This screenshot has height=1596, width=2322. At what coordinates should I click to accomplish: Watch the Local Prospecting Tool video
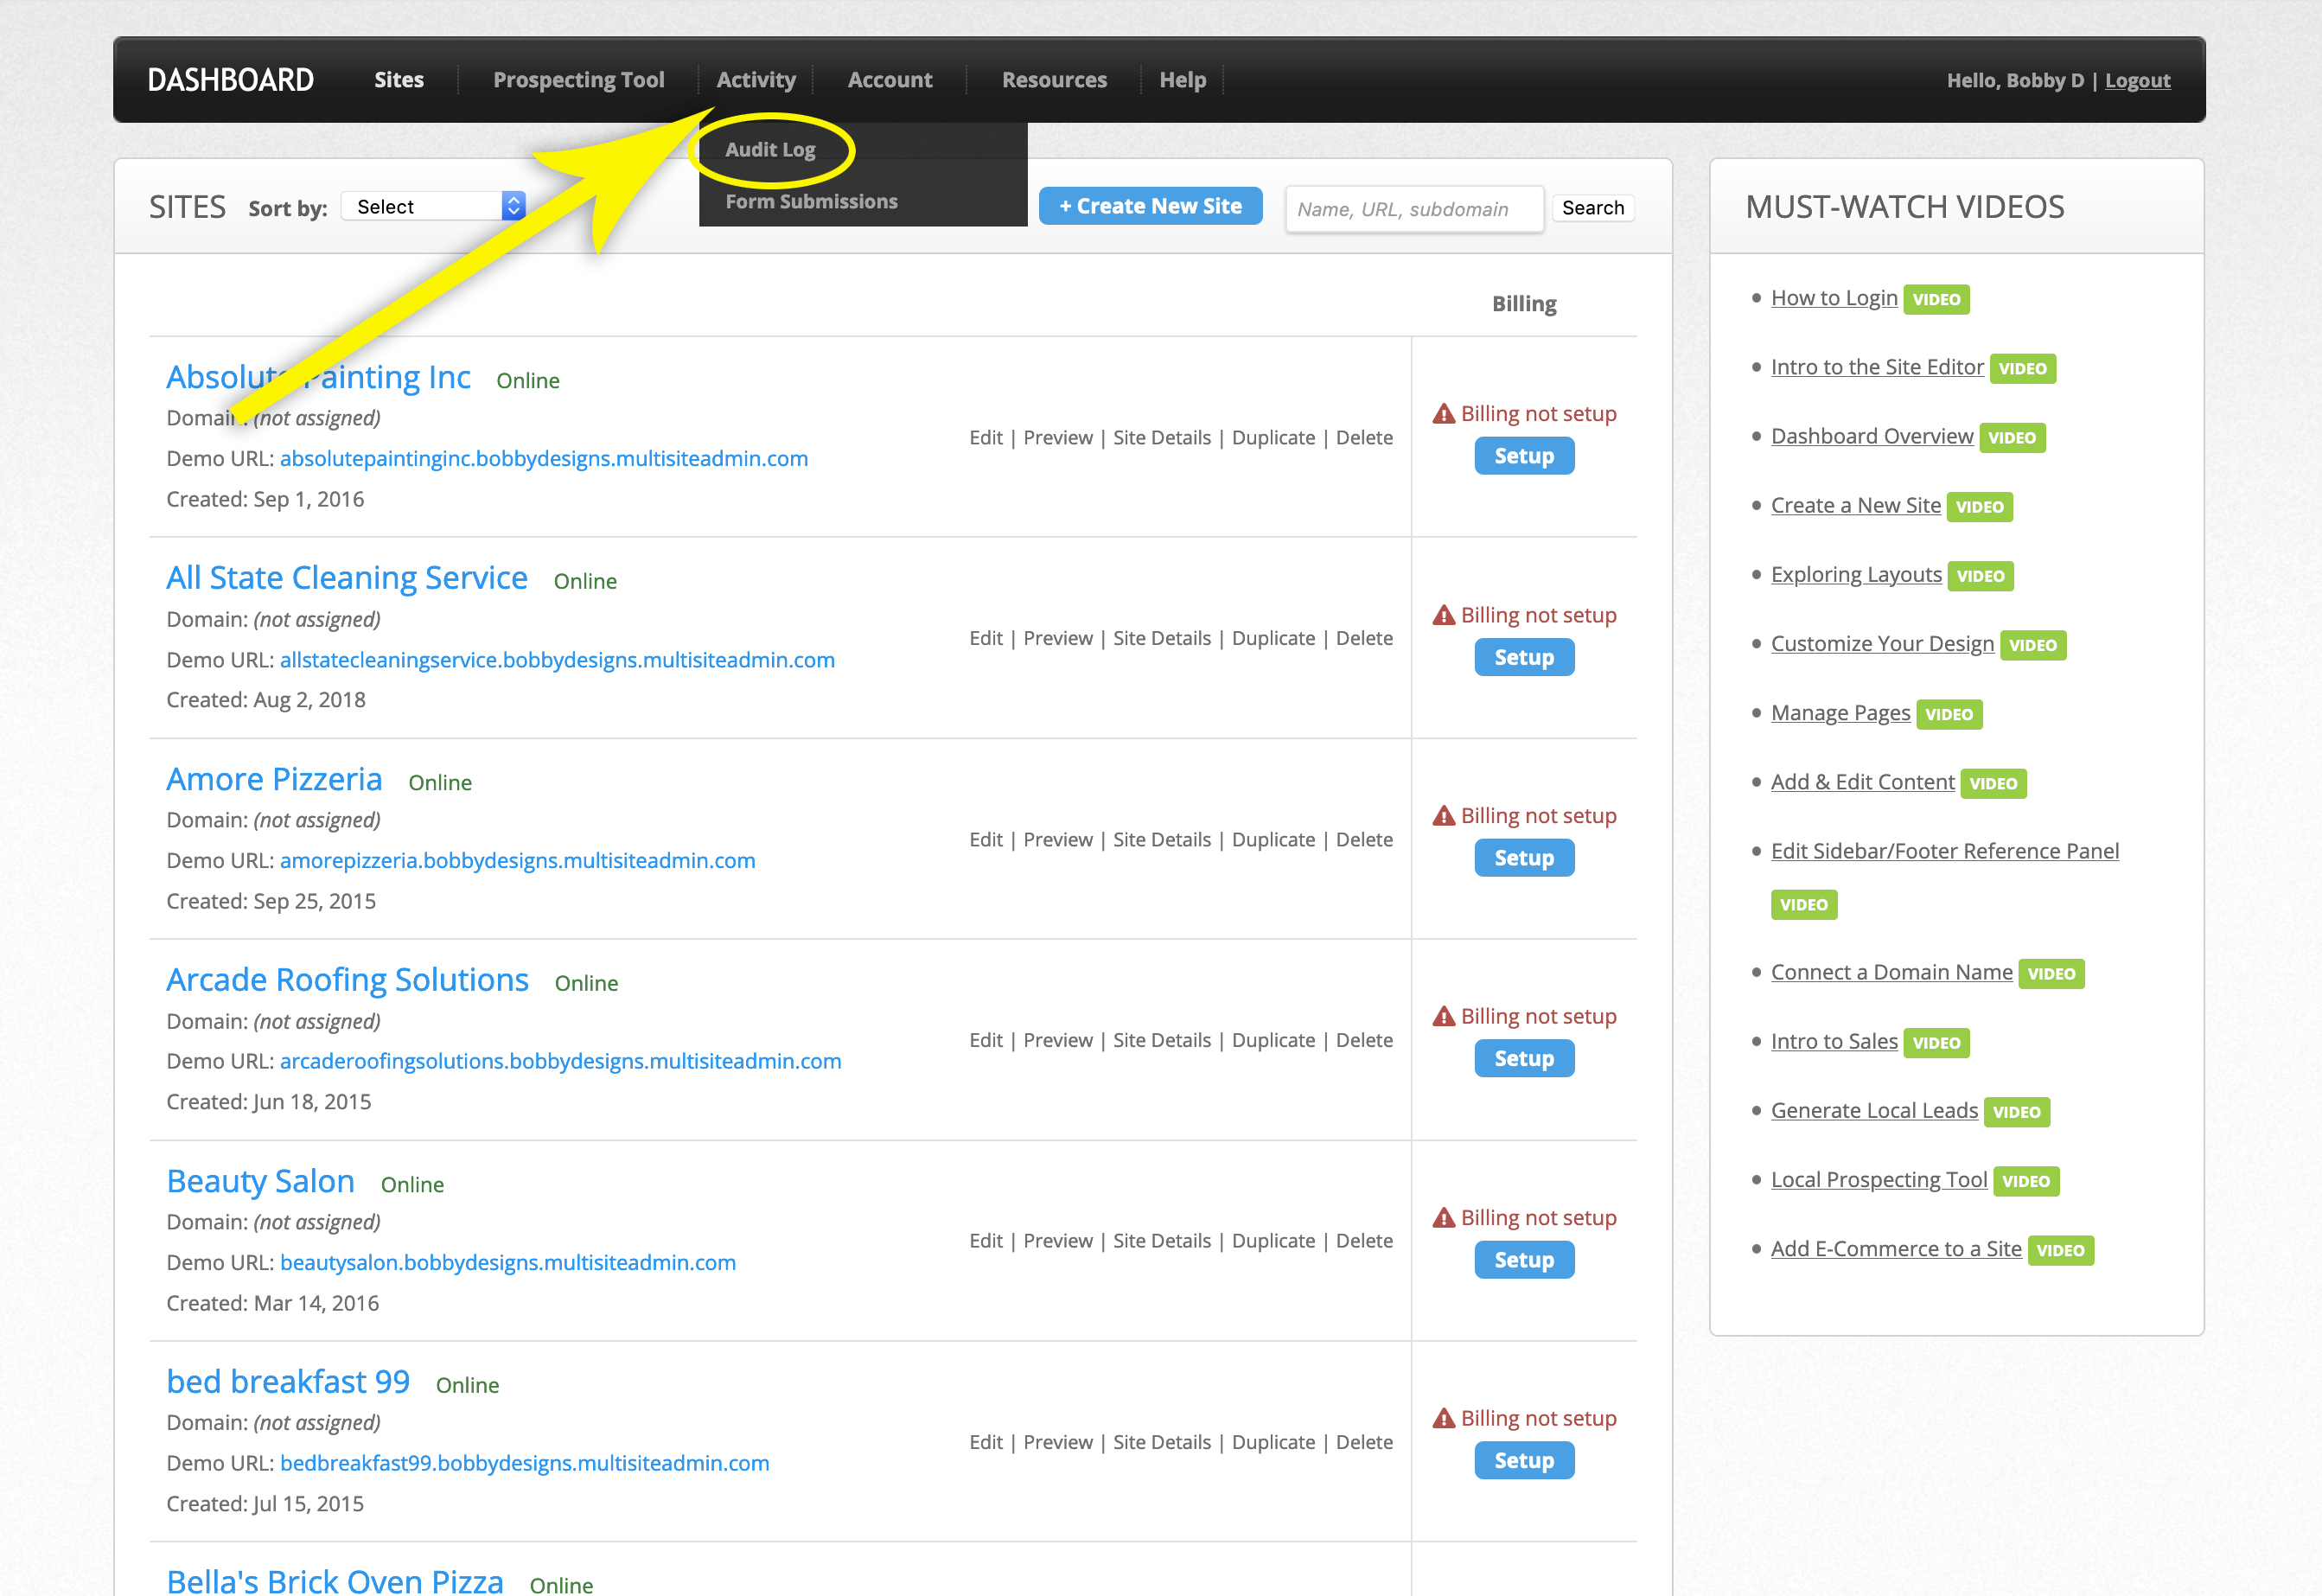click(1879, 1180)
